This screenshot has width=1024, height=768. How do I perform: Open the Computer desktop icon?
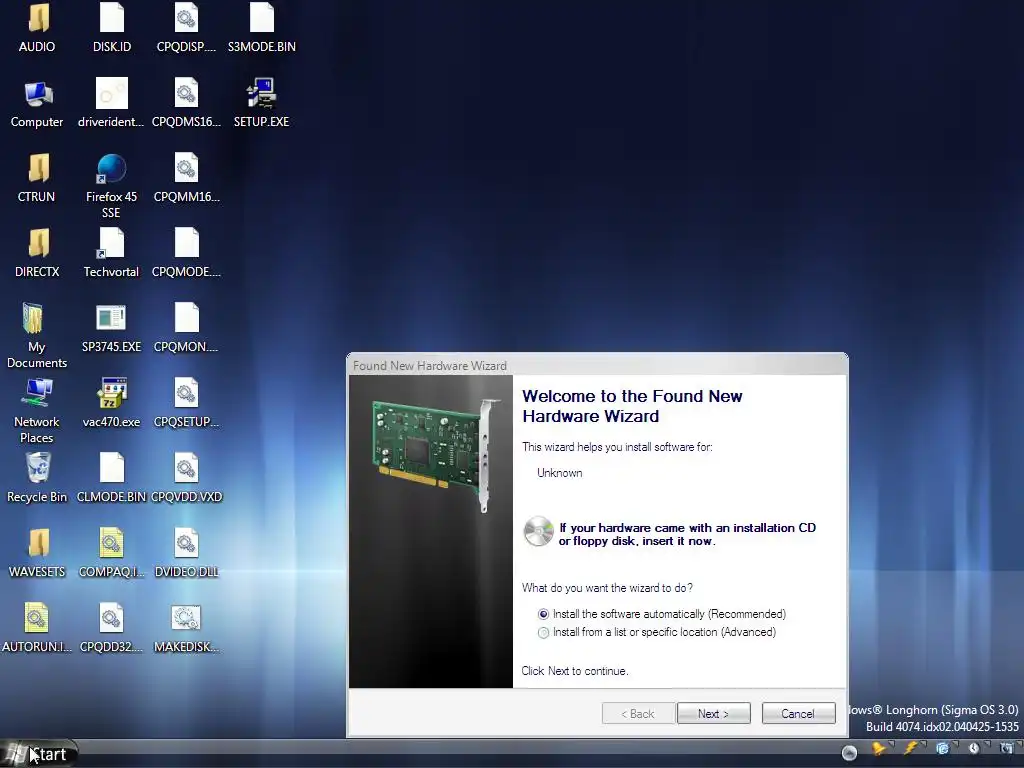(37, 95)
